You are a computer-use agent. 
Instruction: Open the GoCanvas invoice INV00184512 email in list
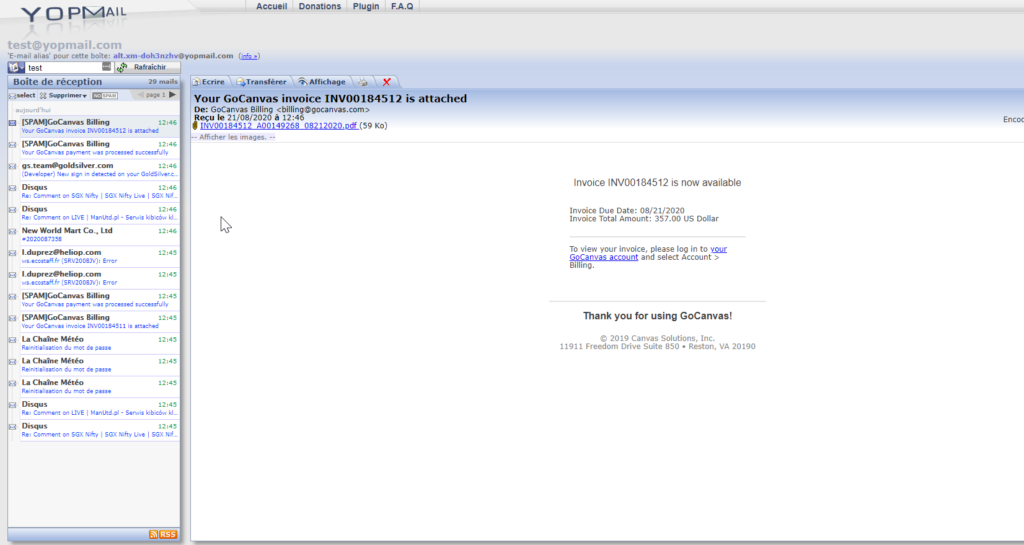point(99,126)
